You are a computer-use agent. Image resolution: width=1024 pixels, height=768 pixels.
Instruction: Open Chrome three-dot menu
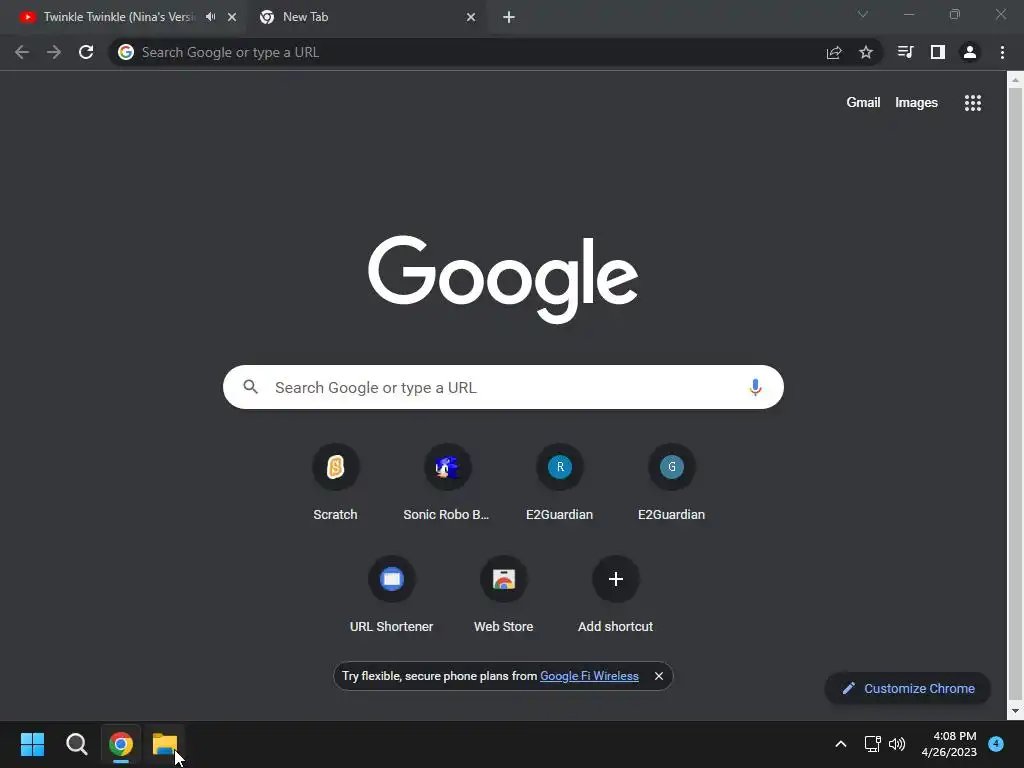coord(1002,52)
